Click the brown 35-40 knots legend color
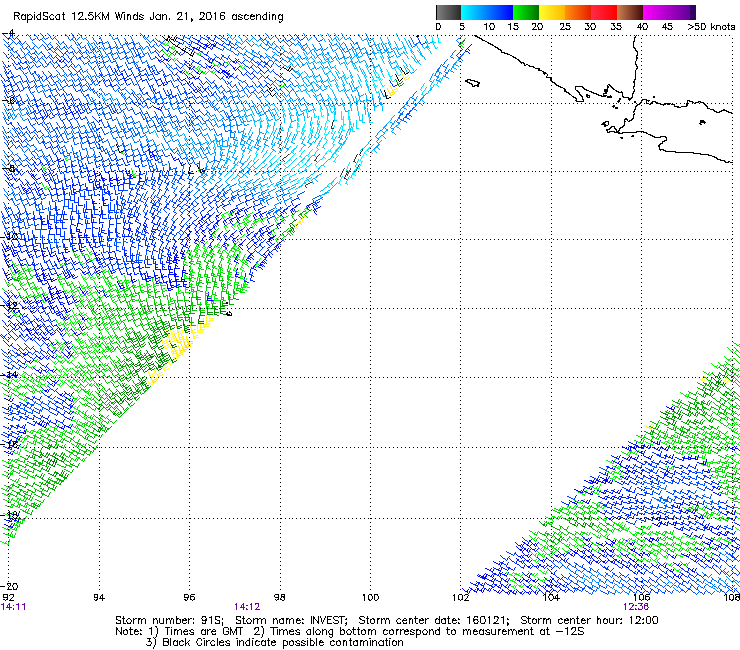Viewport: 740px width, 650px height. click(x=630, y=12)
